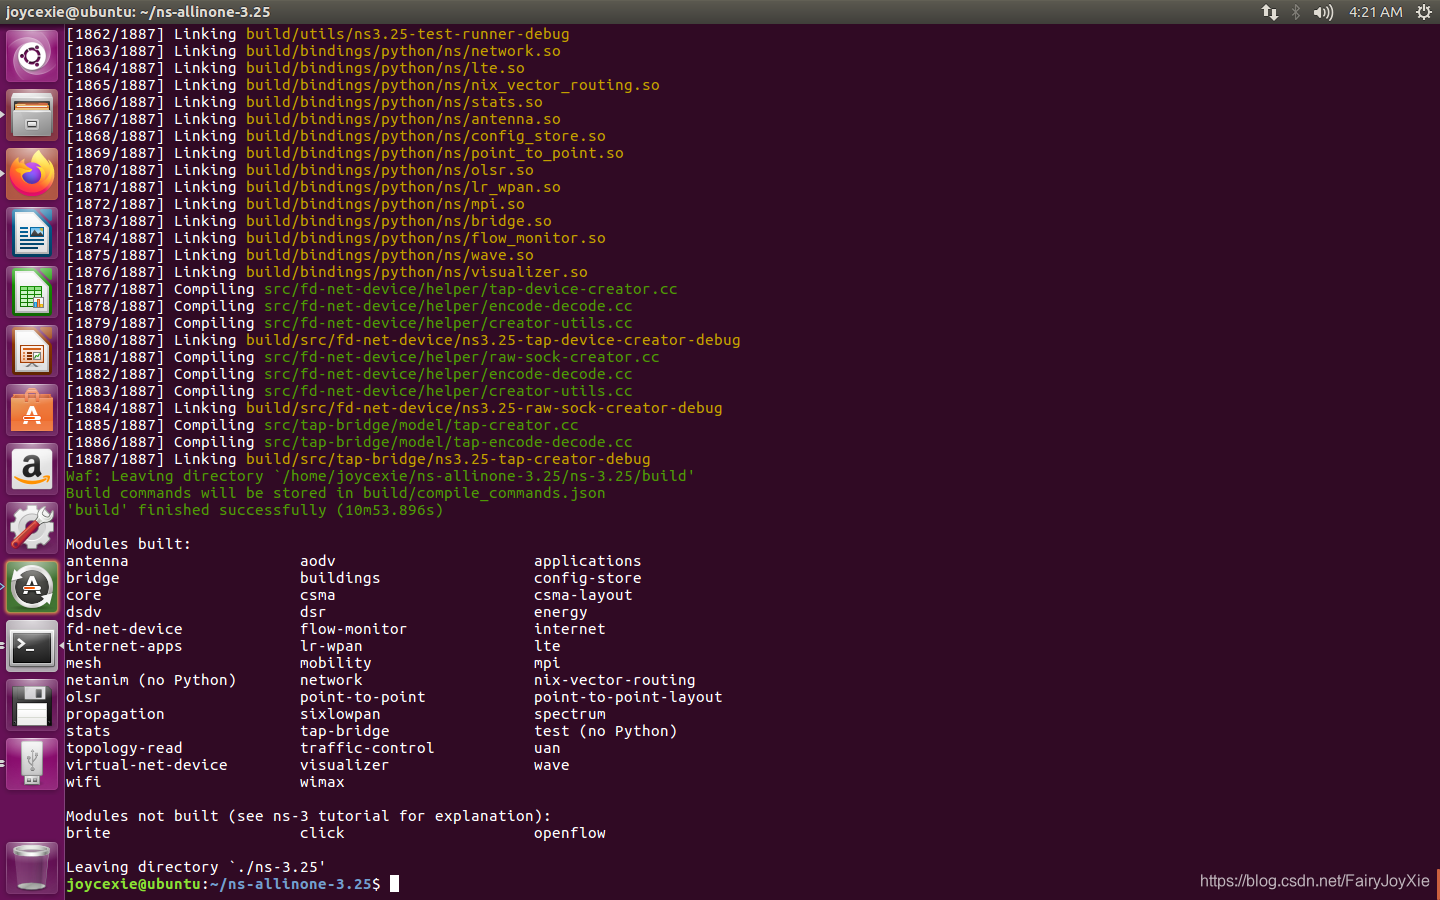Click module name 'csma-layout'
Image resolution: width=1440 pixels, height=900 pixels.
click(x=583, y=595)
